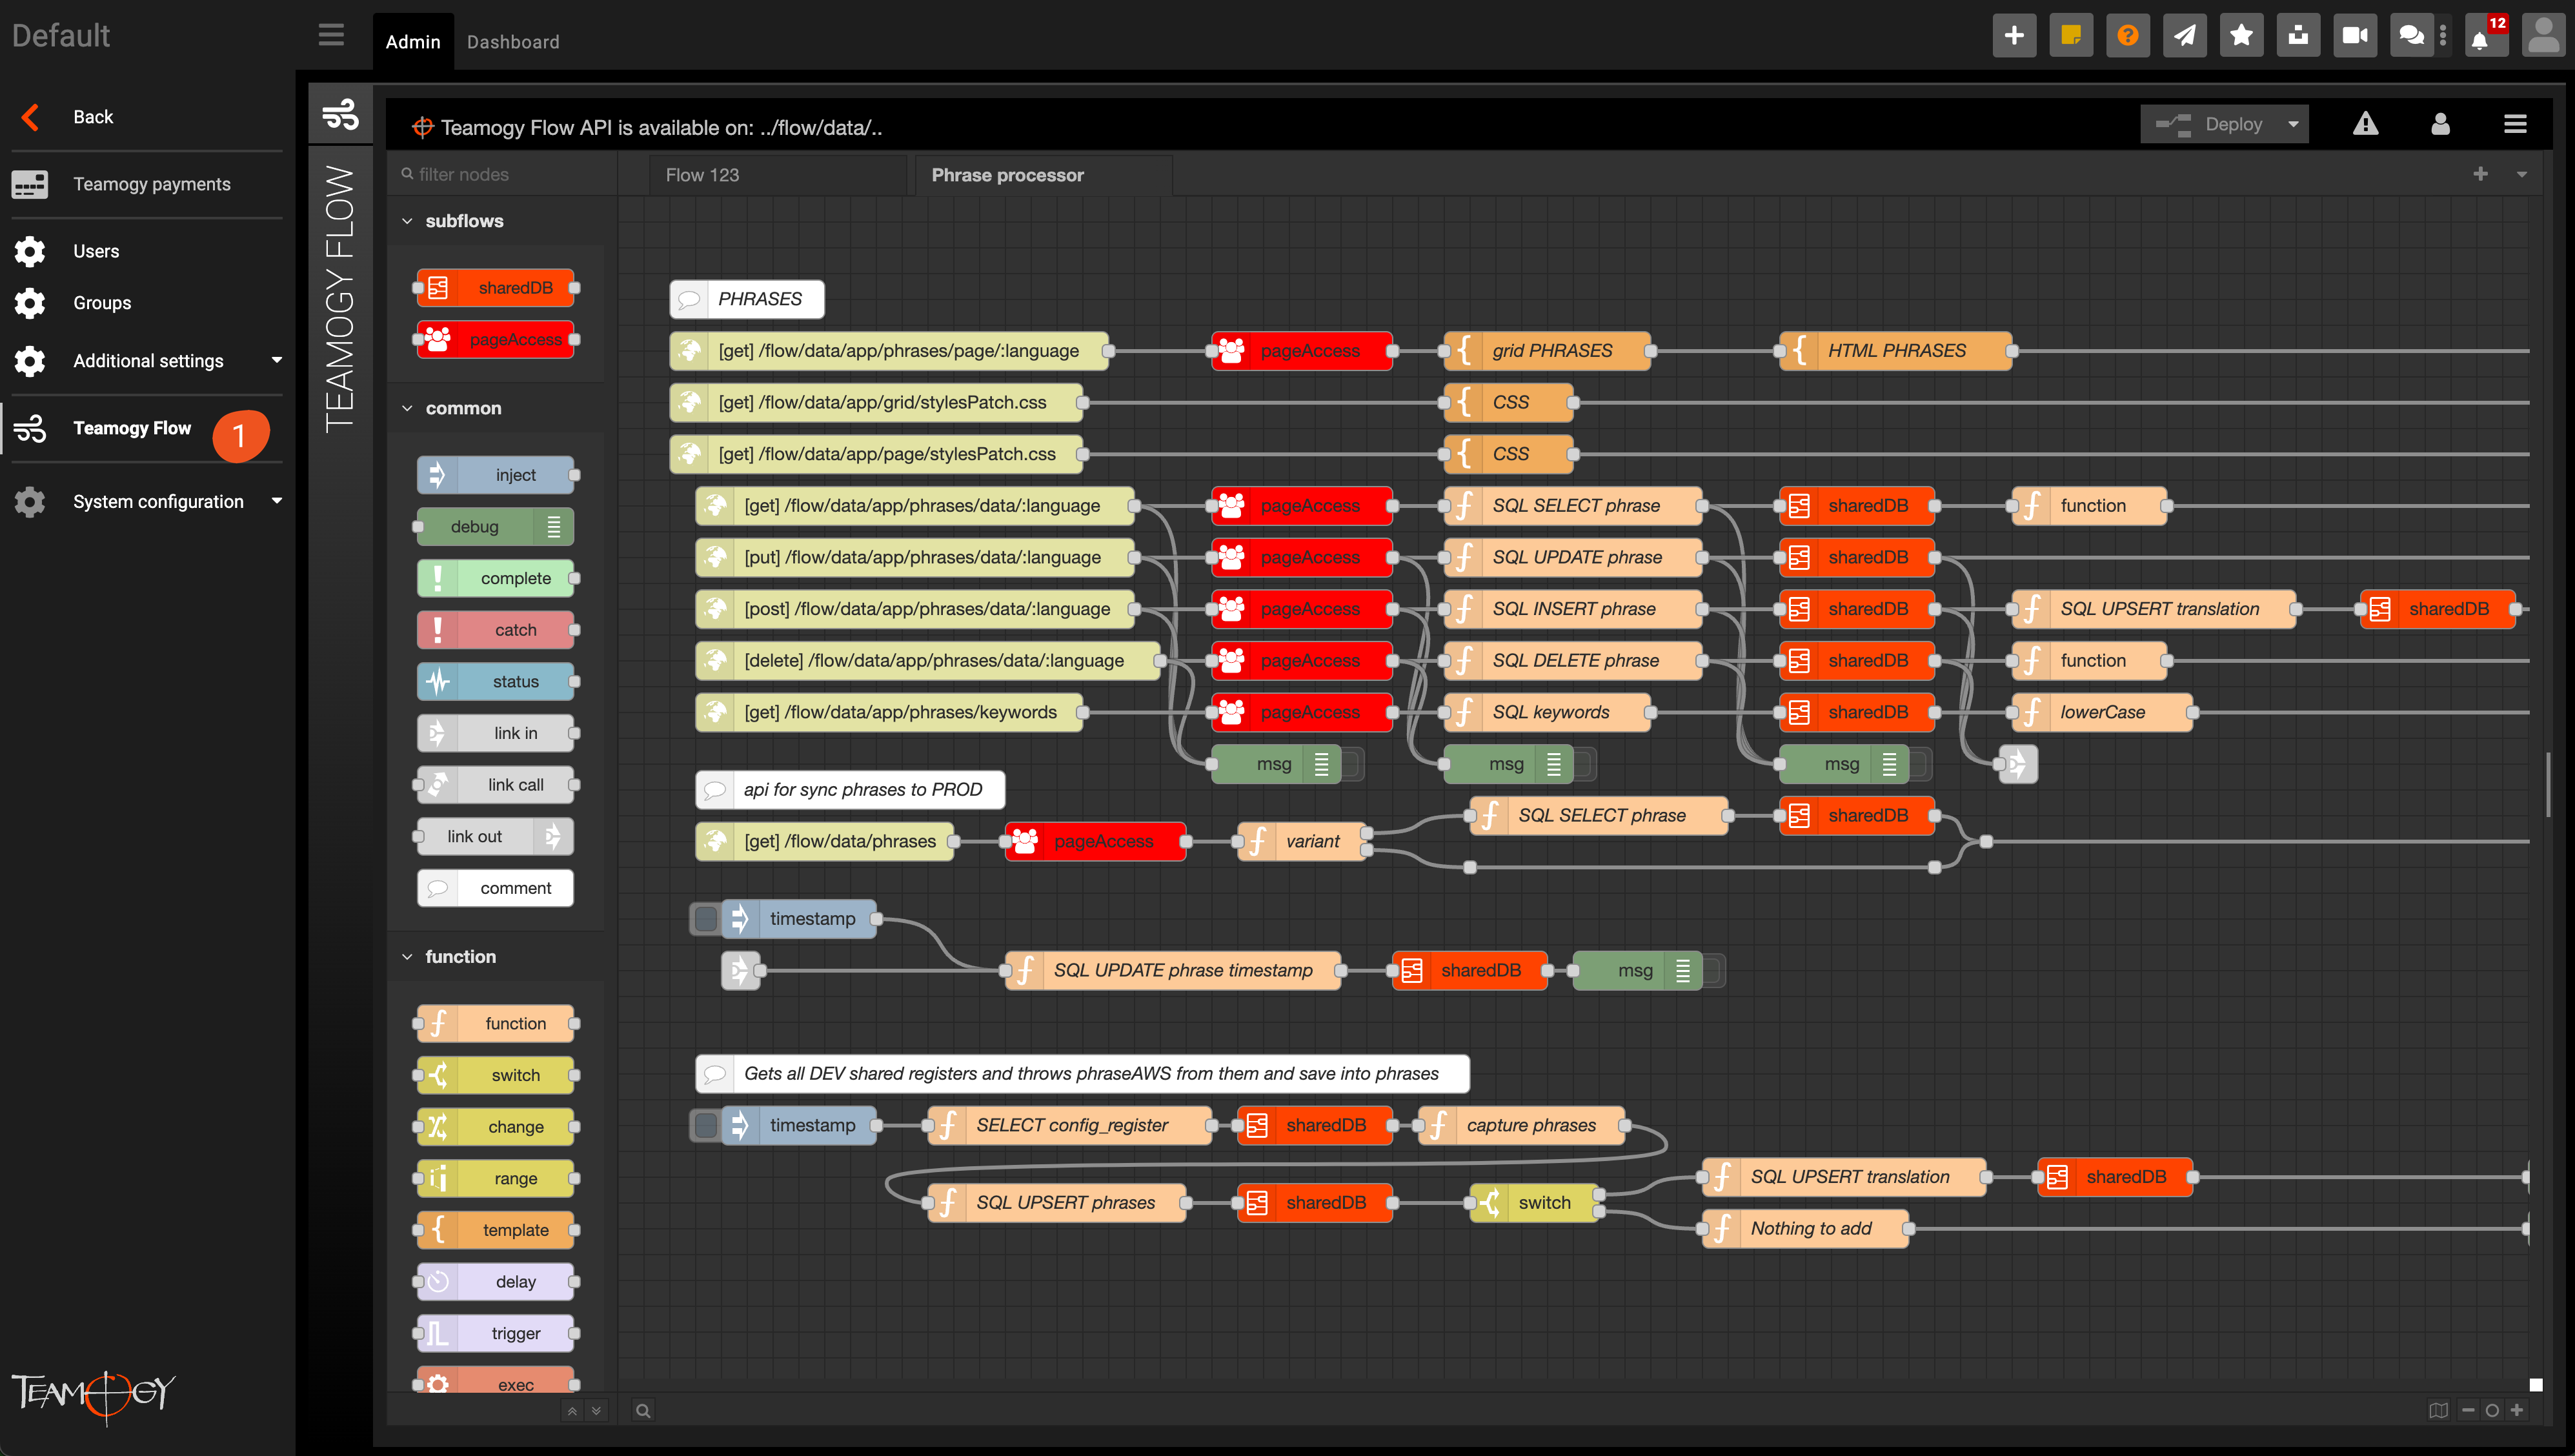Select the switch palette node
The height and width of the screenshot is (1456, 2575).
tap(496, 1075)
